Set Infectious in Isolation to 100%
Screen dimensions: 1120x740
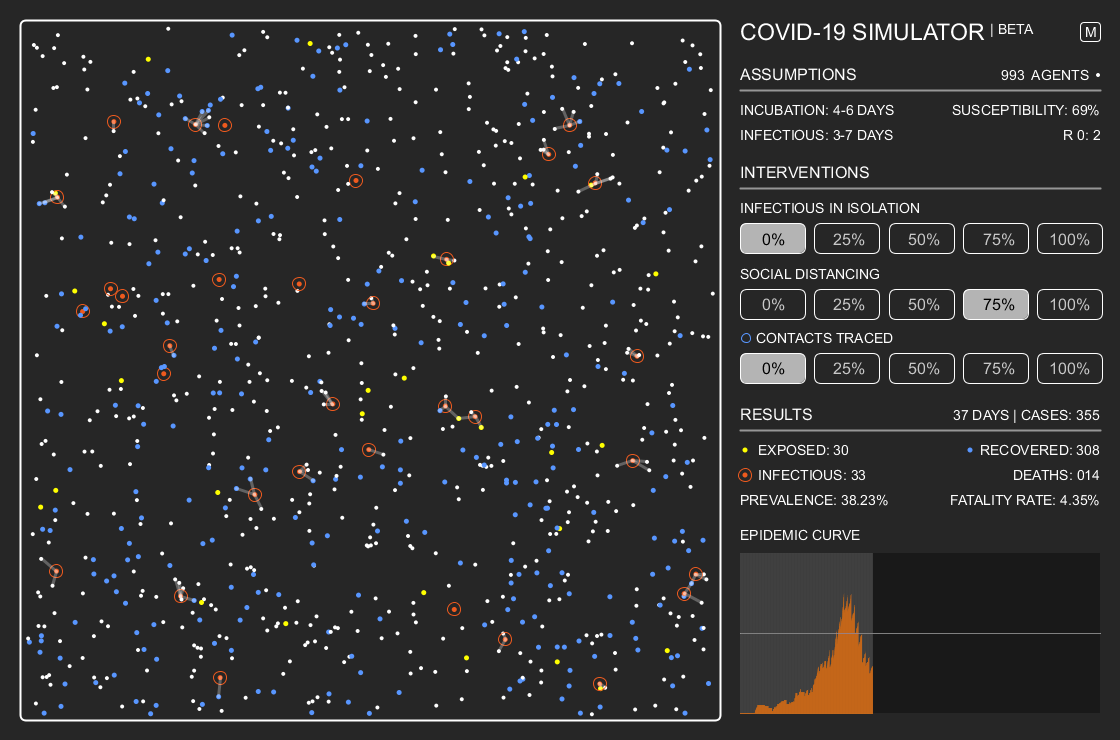pos(1069,238)
